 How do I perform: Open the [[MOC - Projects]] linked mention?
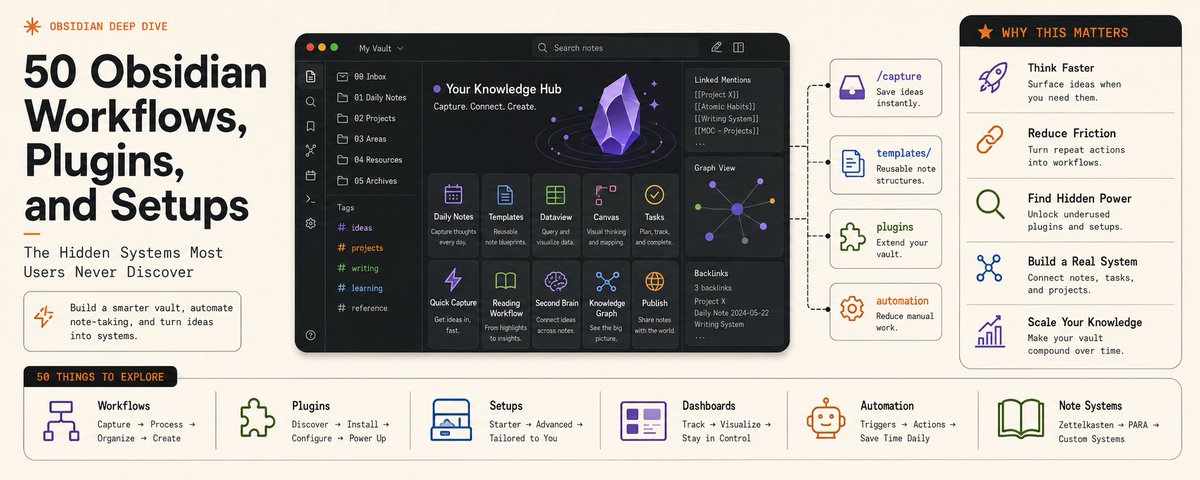coord(726,131)
